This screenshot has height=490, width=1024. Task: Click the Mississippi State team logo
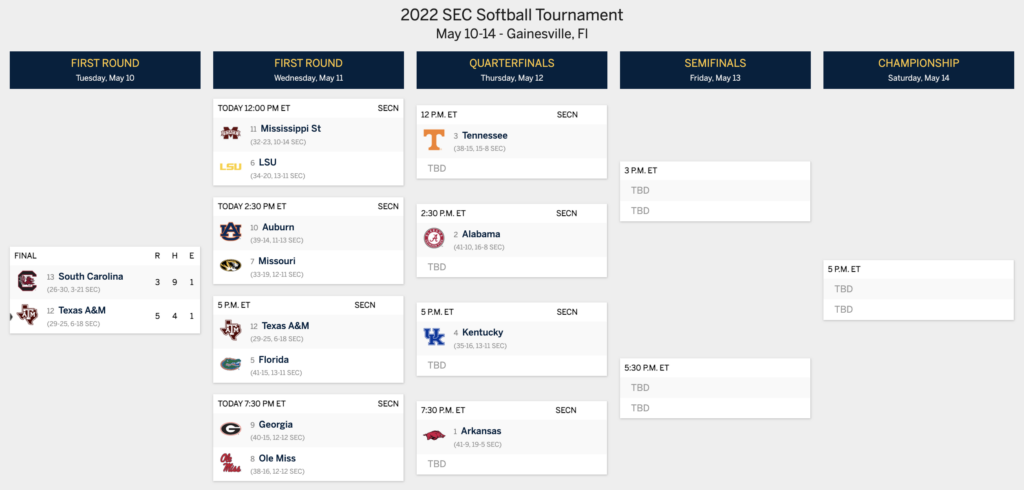[x=230, y=133]
